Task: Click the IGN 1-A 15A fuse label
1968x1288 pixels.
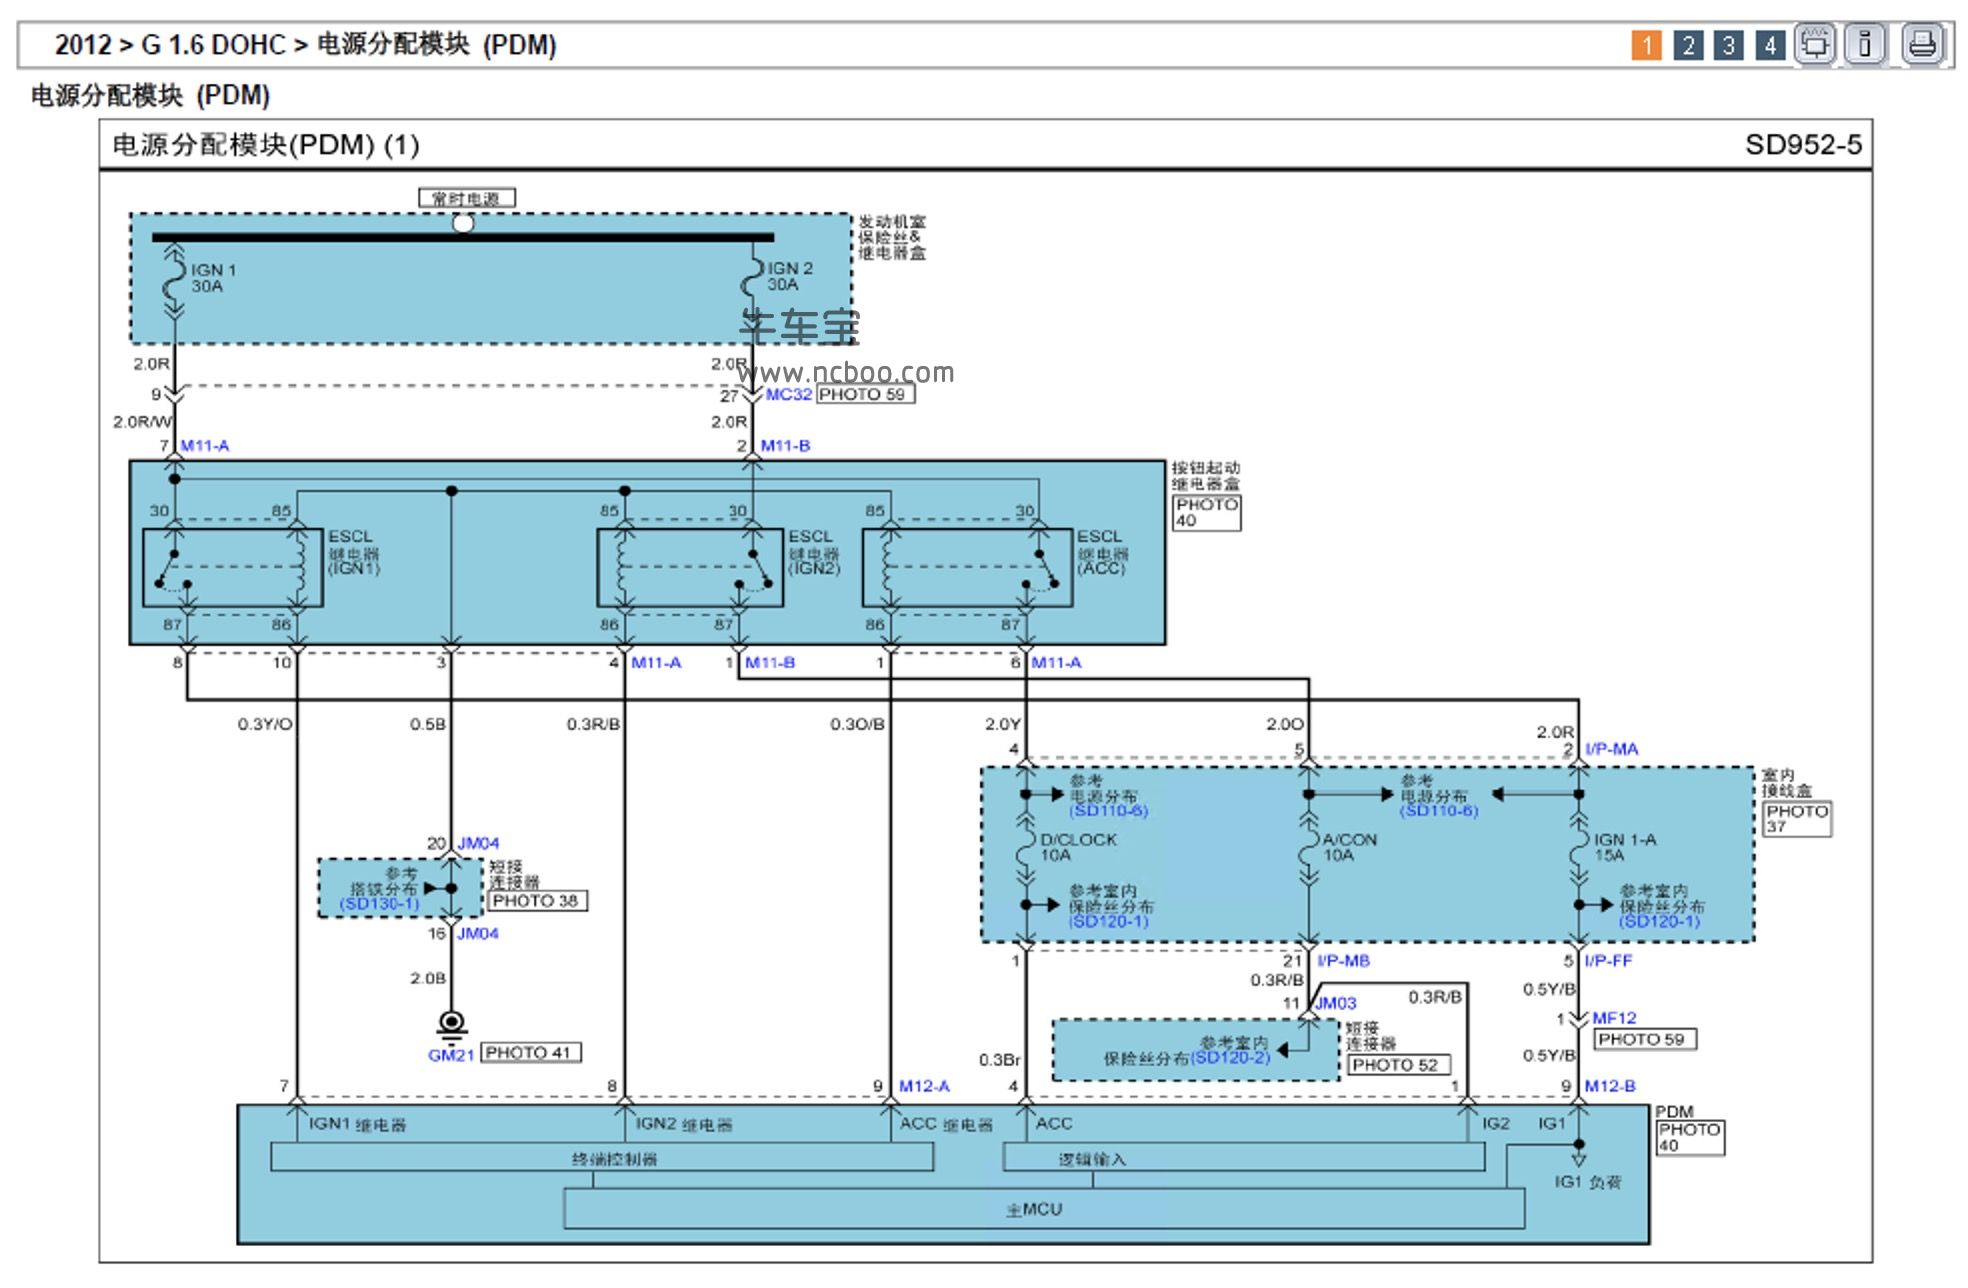Action: tap(1625, 848)
